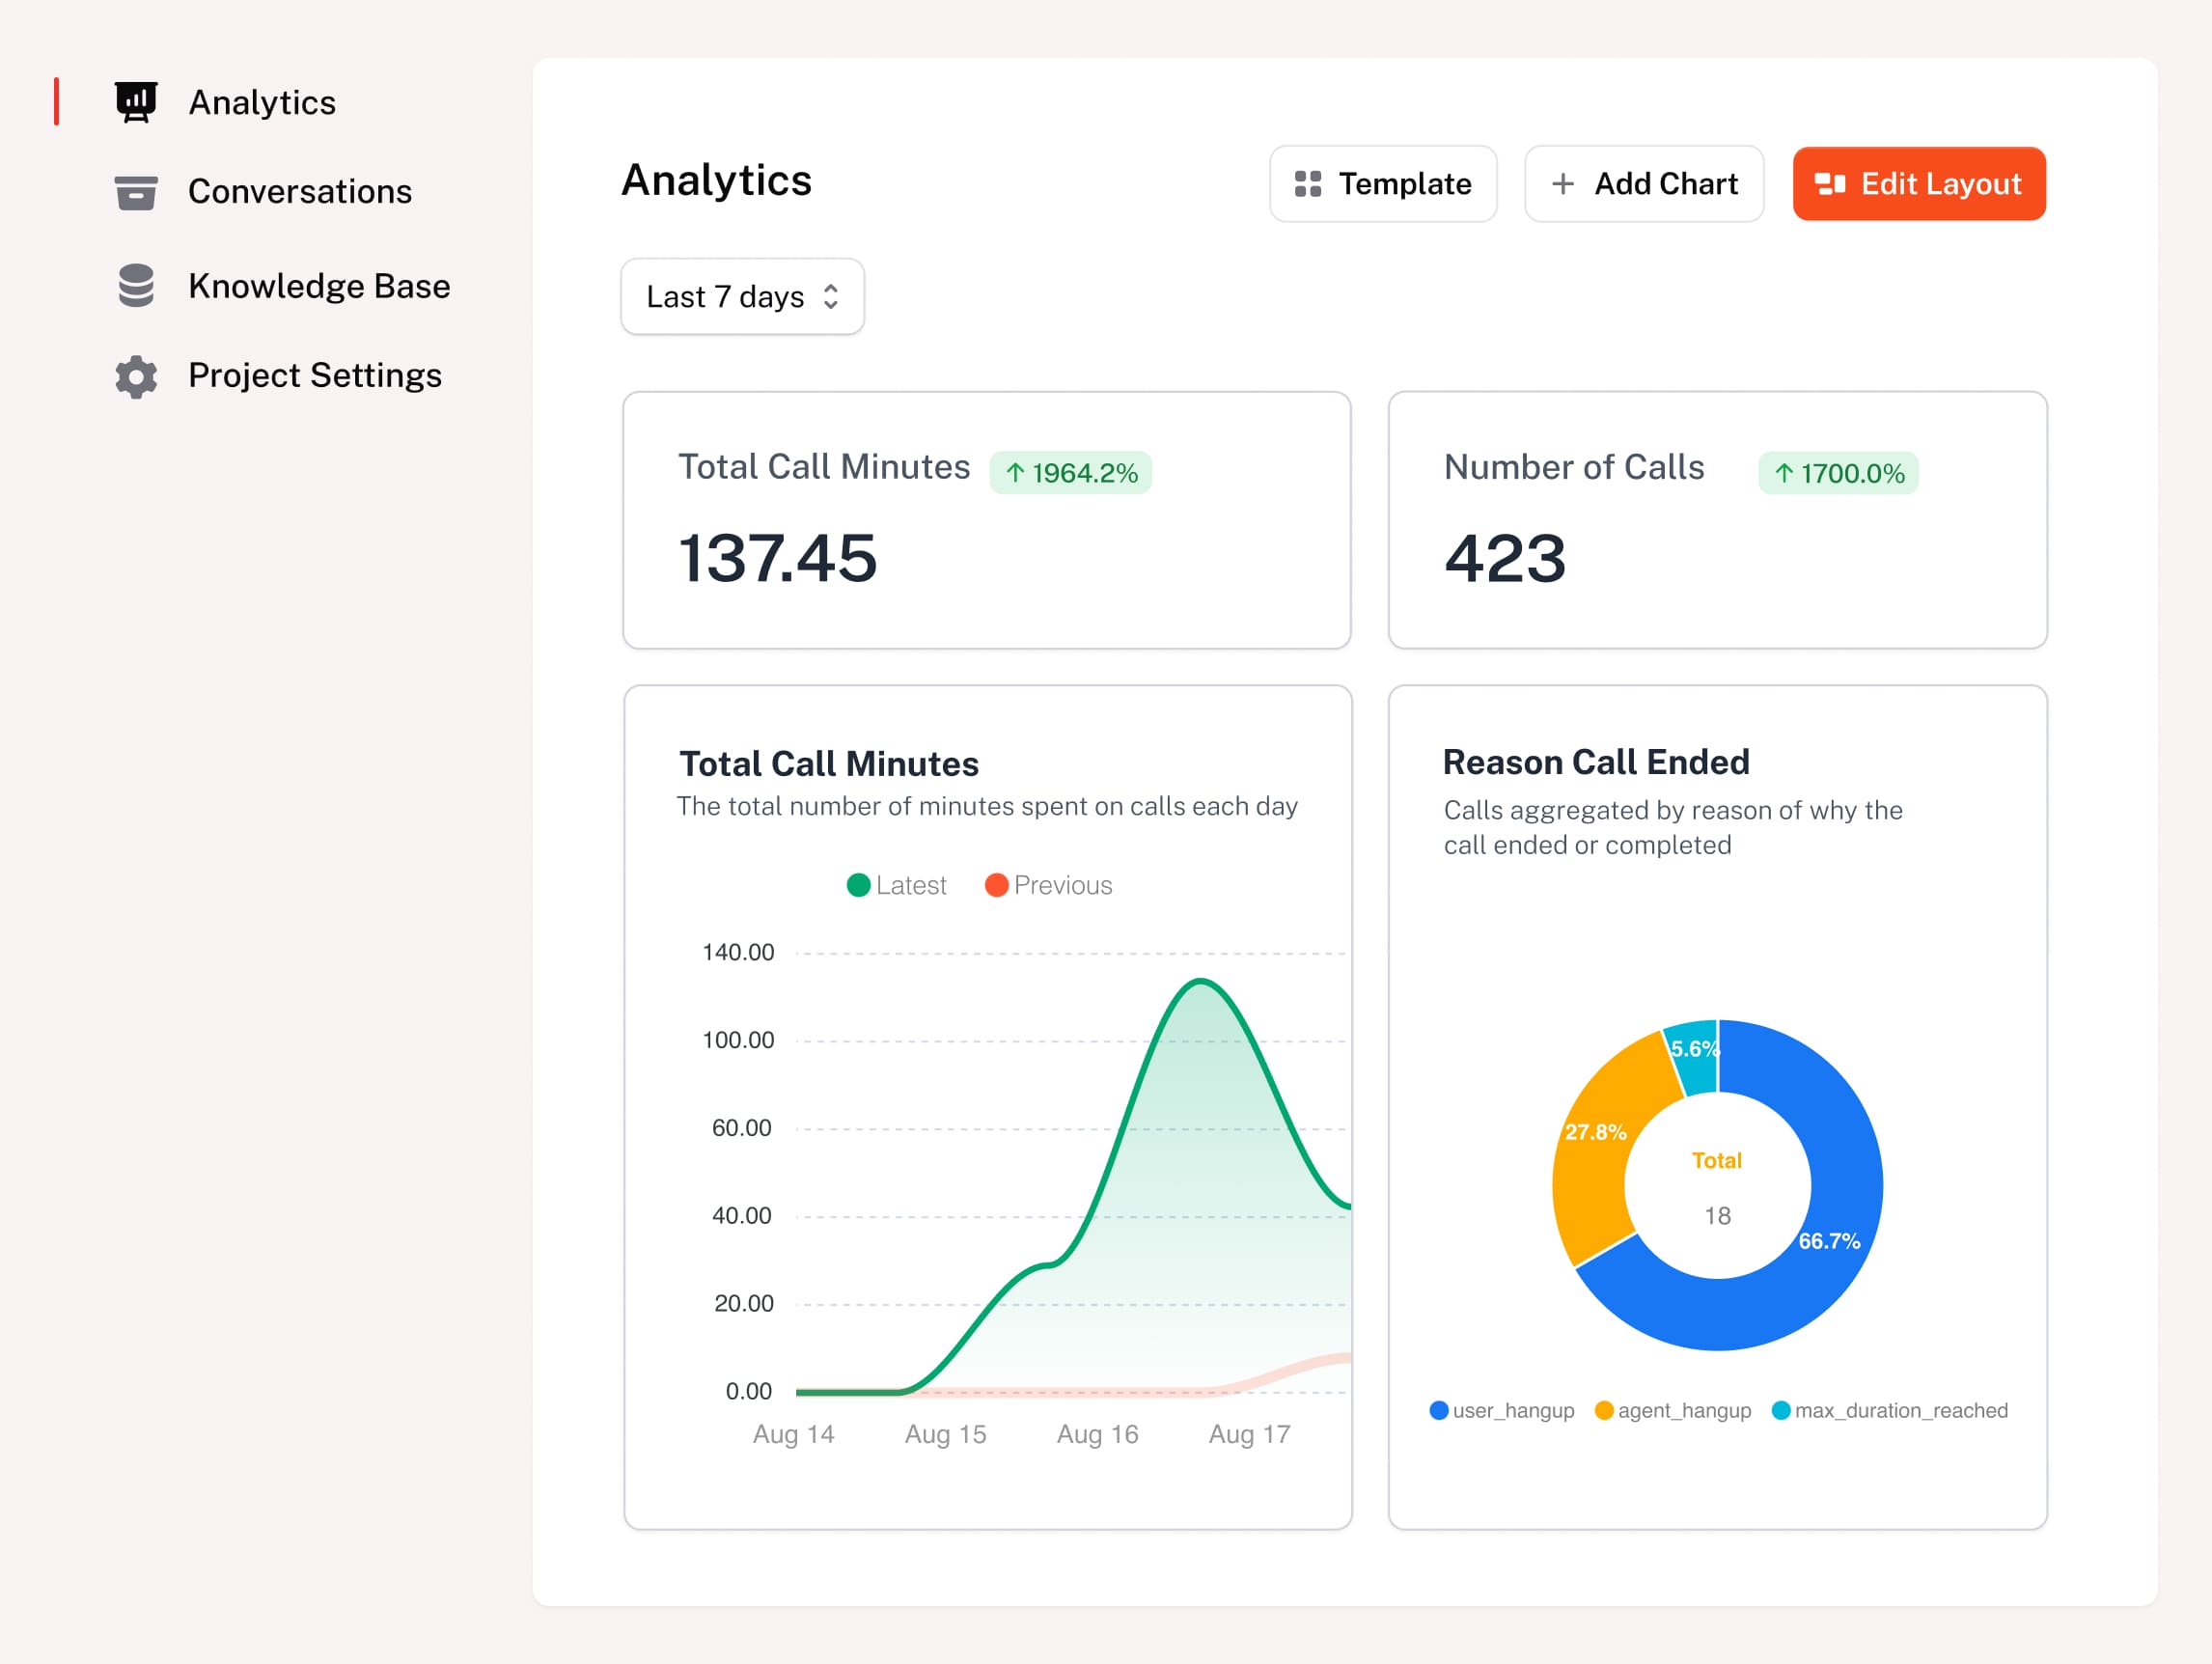The image size is (2212, 1664).
Task: Open the Knowledge Base database icon
Action: point(135,286)
